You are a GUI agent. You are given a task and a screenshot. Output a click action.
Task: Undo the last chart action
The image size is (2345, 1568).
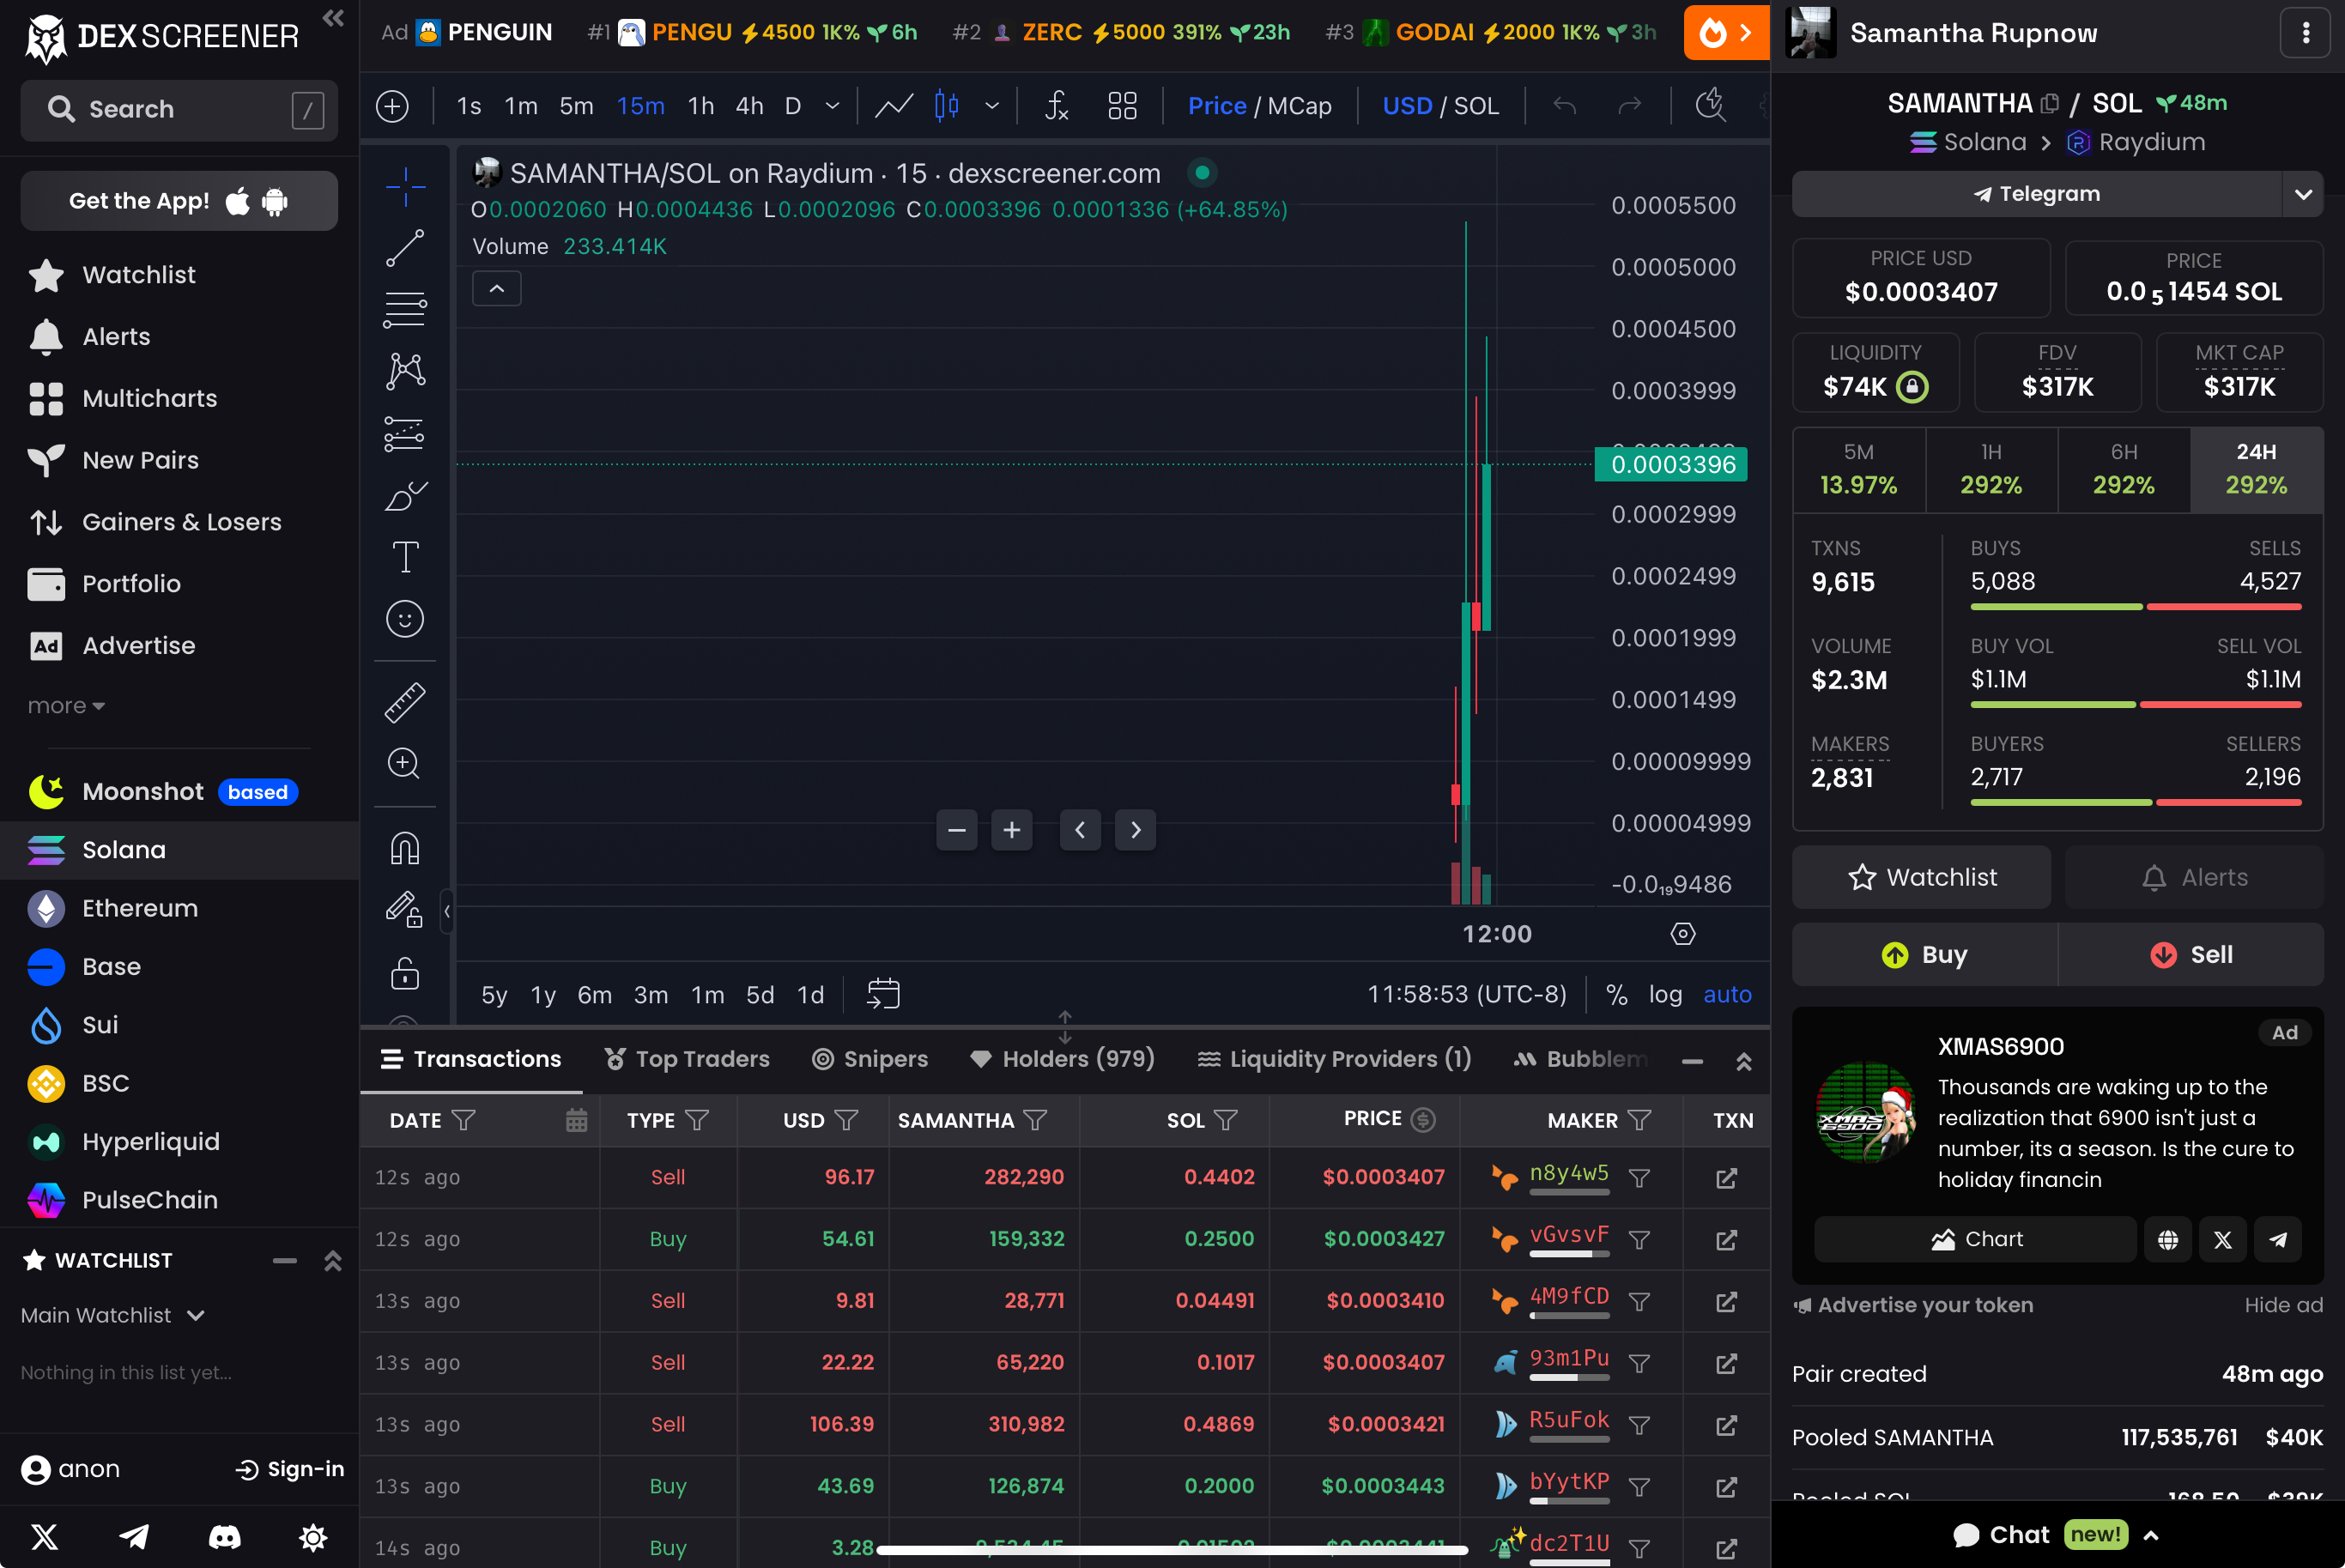click(x=1564, y=105)
